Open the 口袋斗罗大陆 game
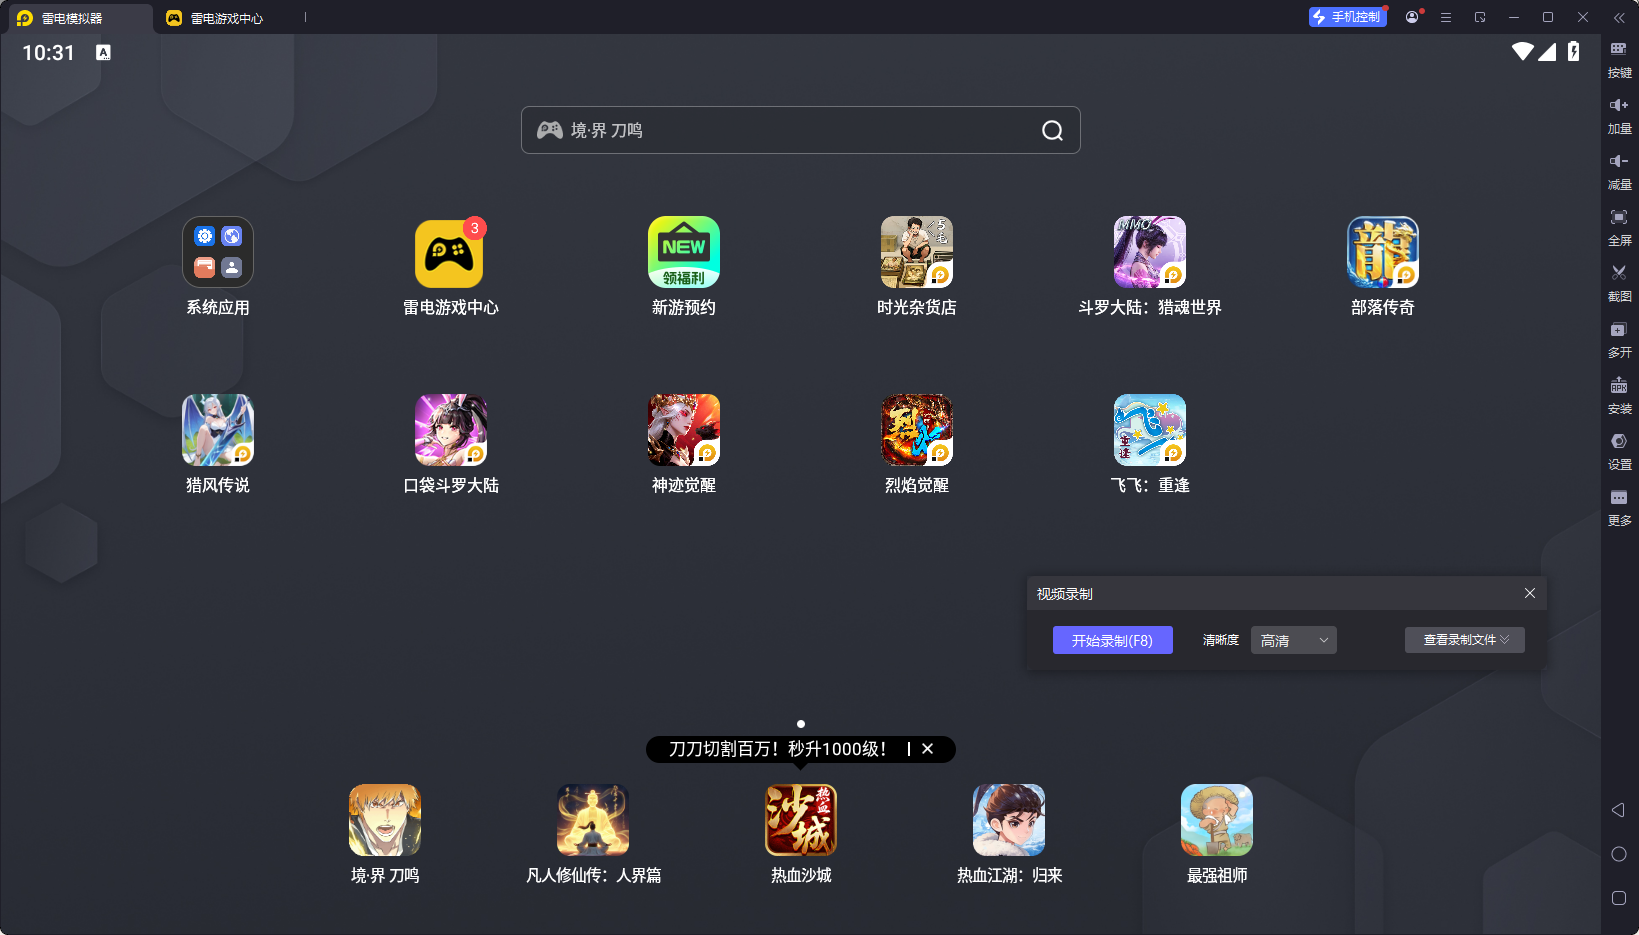Image resolution: width=1639 pixels, height=935 pixels. tap(451, 430)
